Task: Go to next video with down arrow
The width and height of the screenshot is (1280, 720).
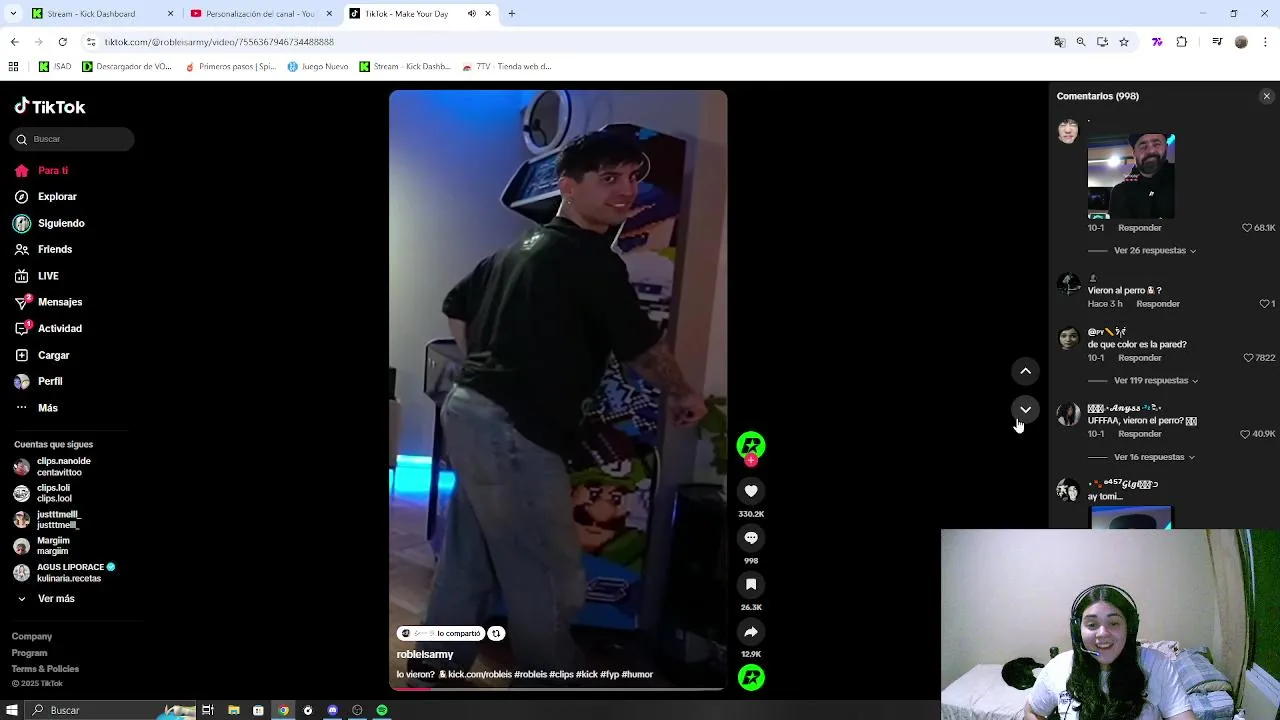Action: 1025,409
